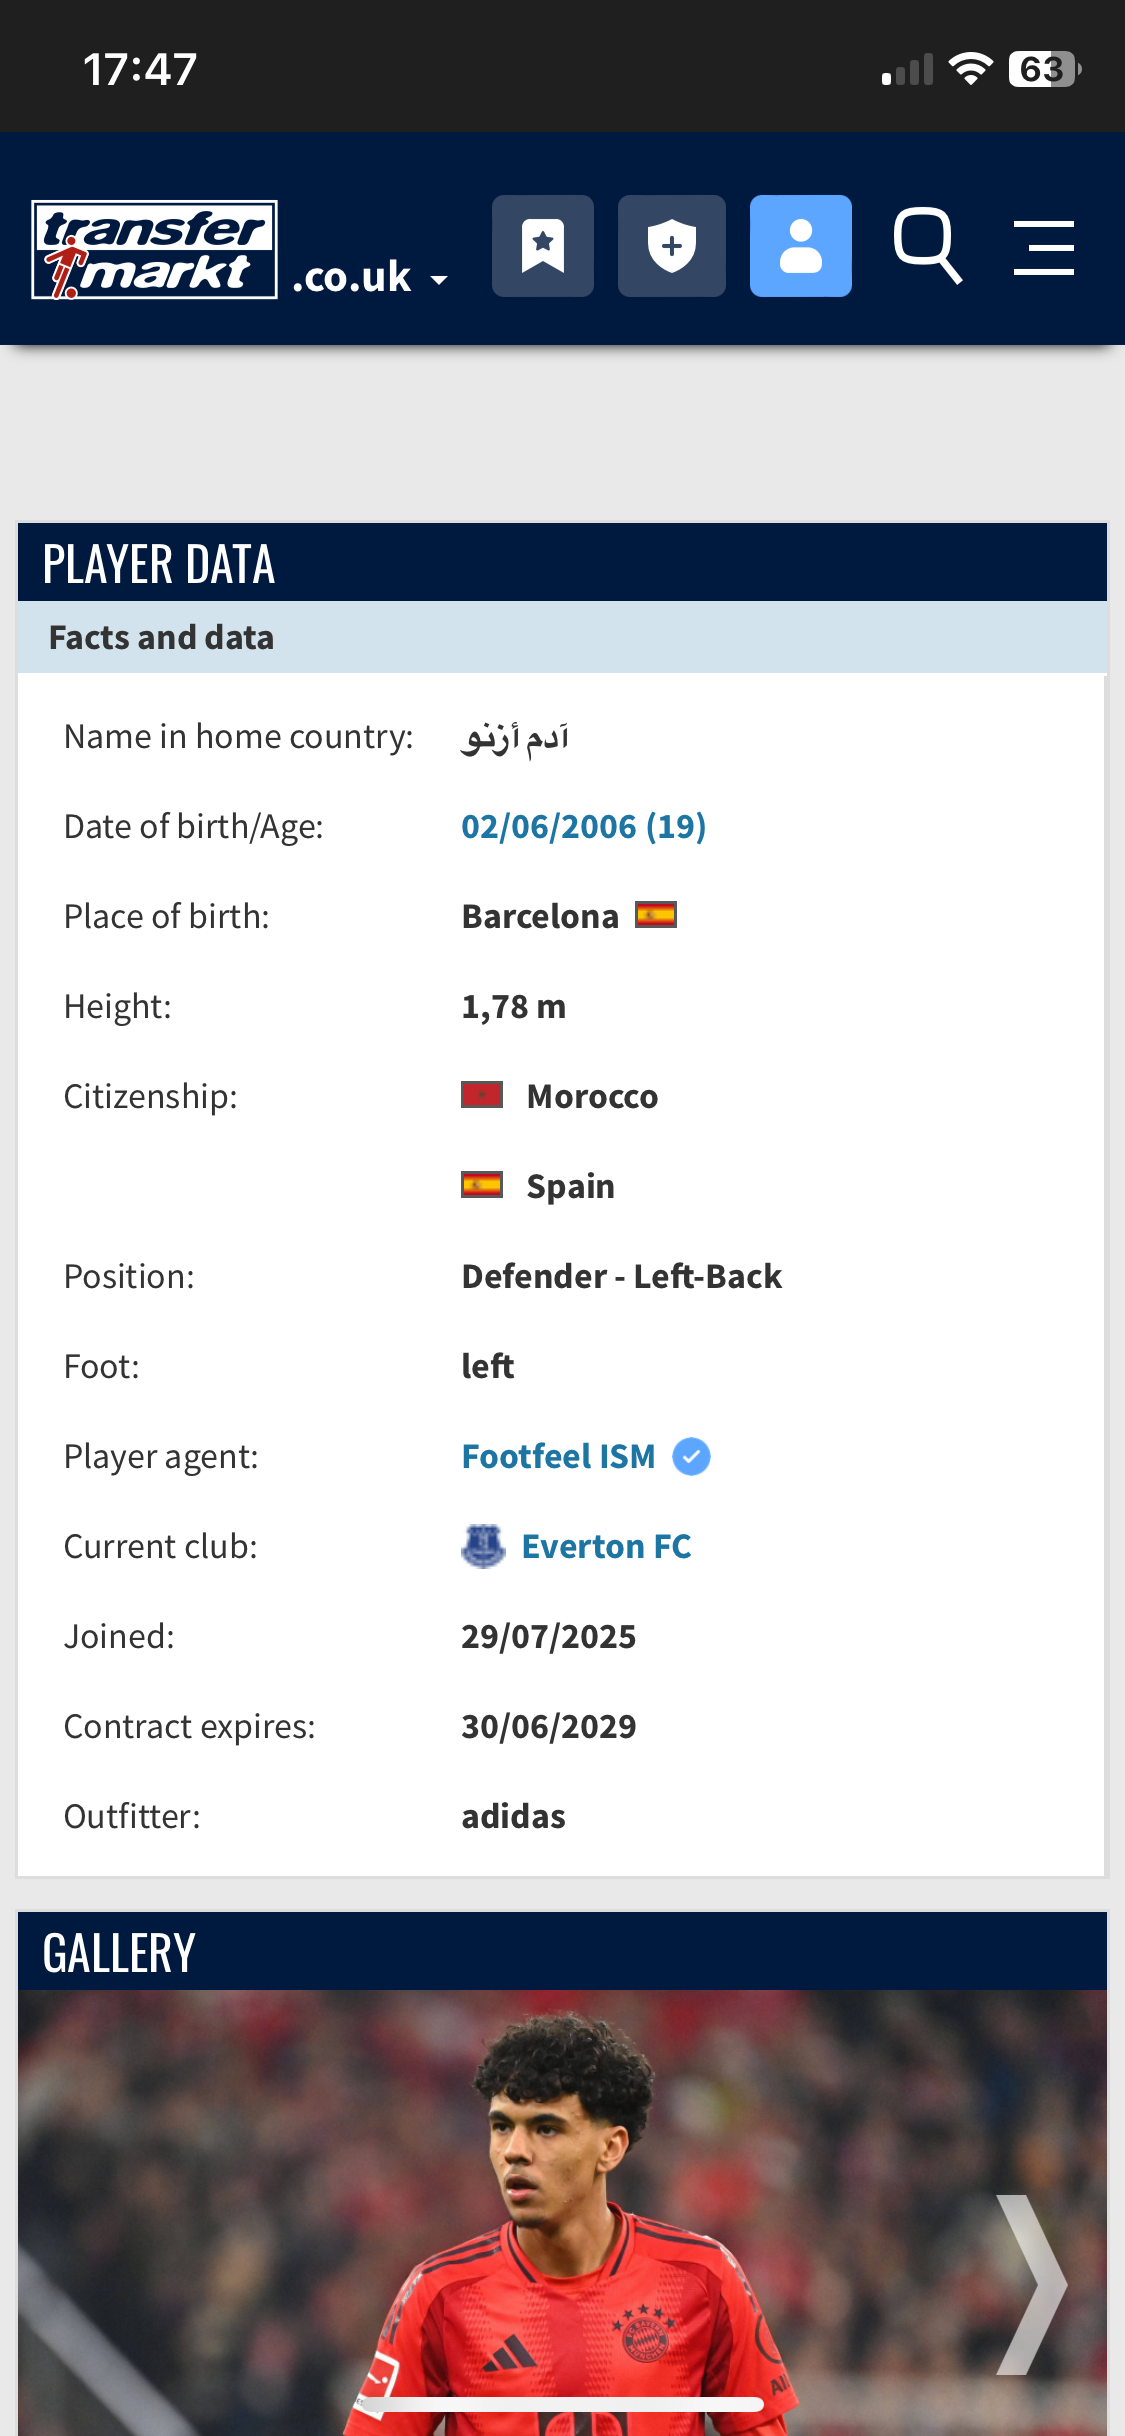1125x2436 pixels.
Task: Tap the Everton club crest icon
Action: pyautogui.click(x=483, y=1546)
